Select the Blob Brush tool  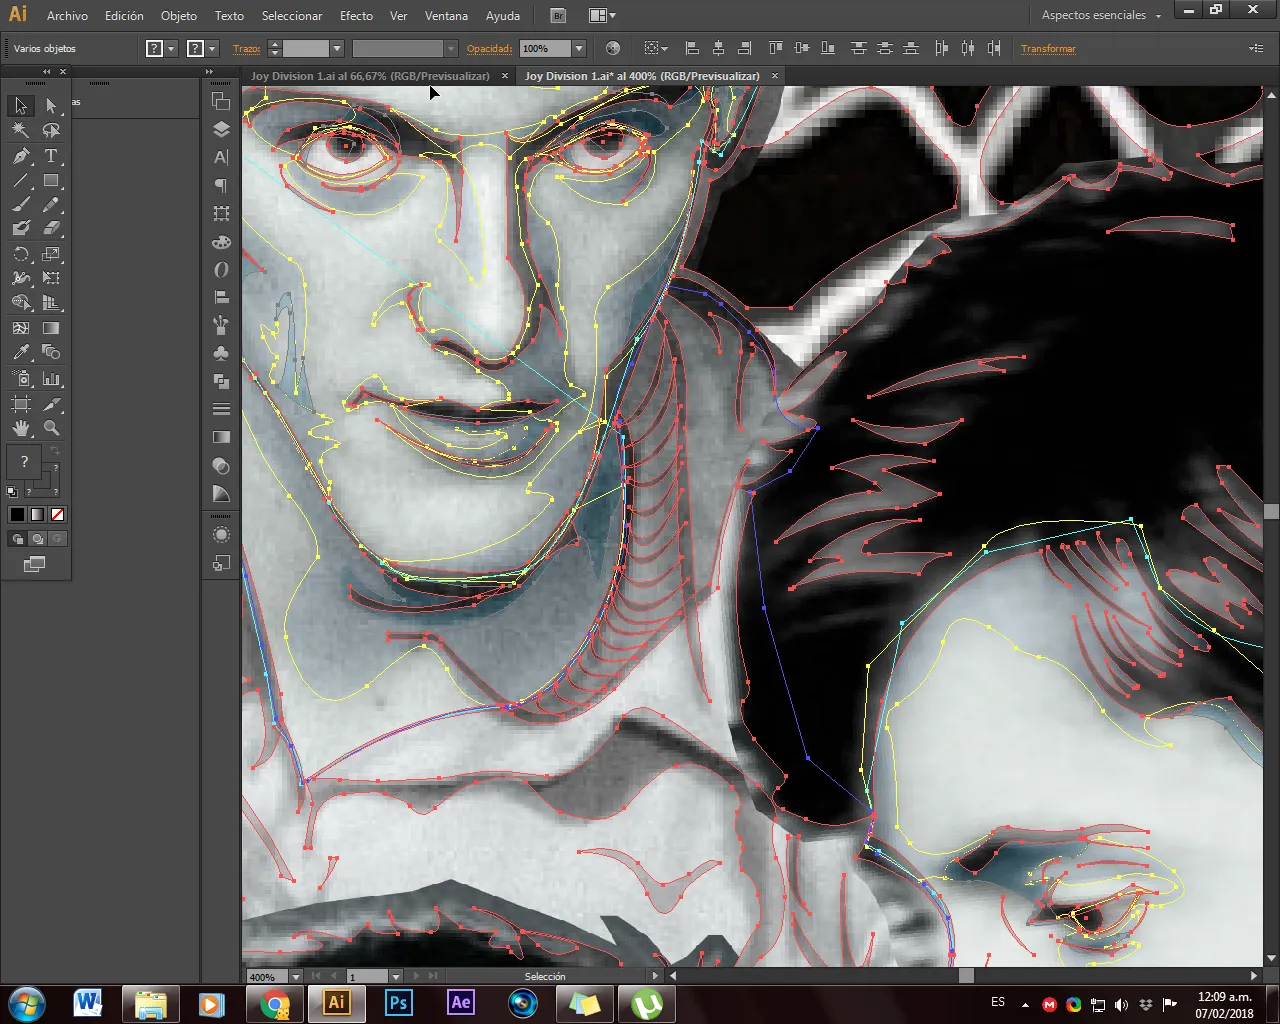[21, 229]
